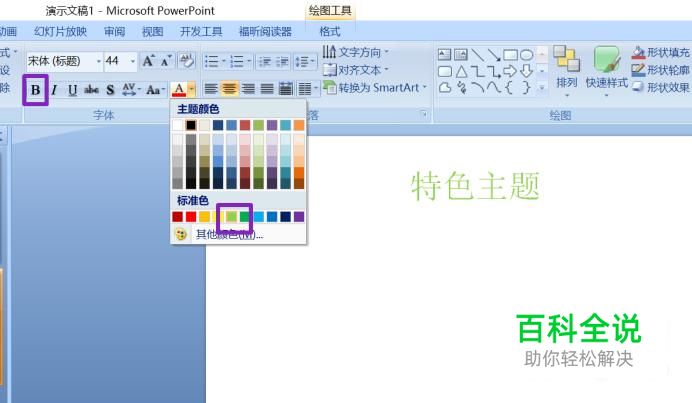Toggle underline formatting
The width and height of the screenshot is (692, 403).
pos(72,90)
